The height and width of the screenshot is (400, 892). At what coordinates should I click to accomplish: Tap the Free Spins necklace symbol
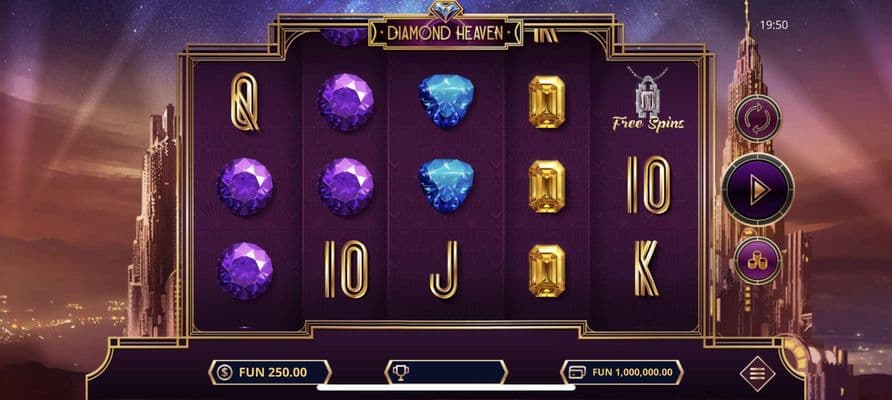tap(648, 99)
